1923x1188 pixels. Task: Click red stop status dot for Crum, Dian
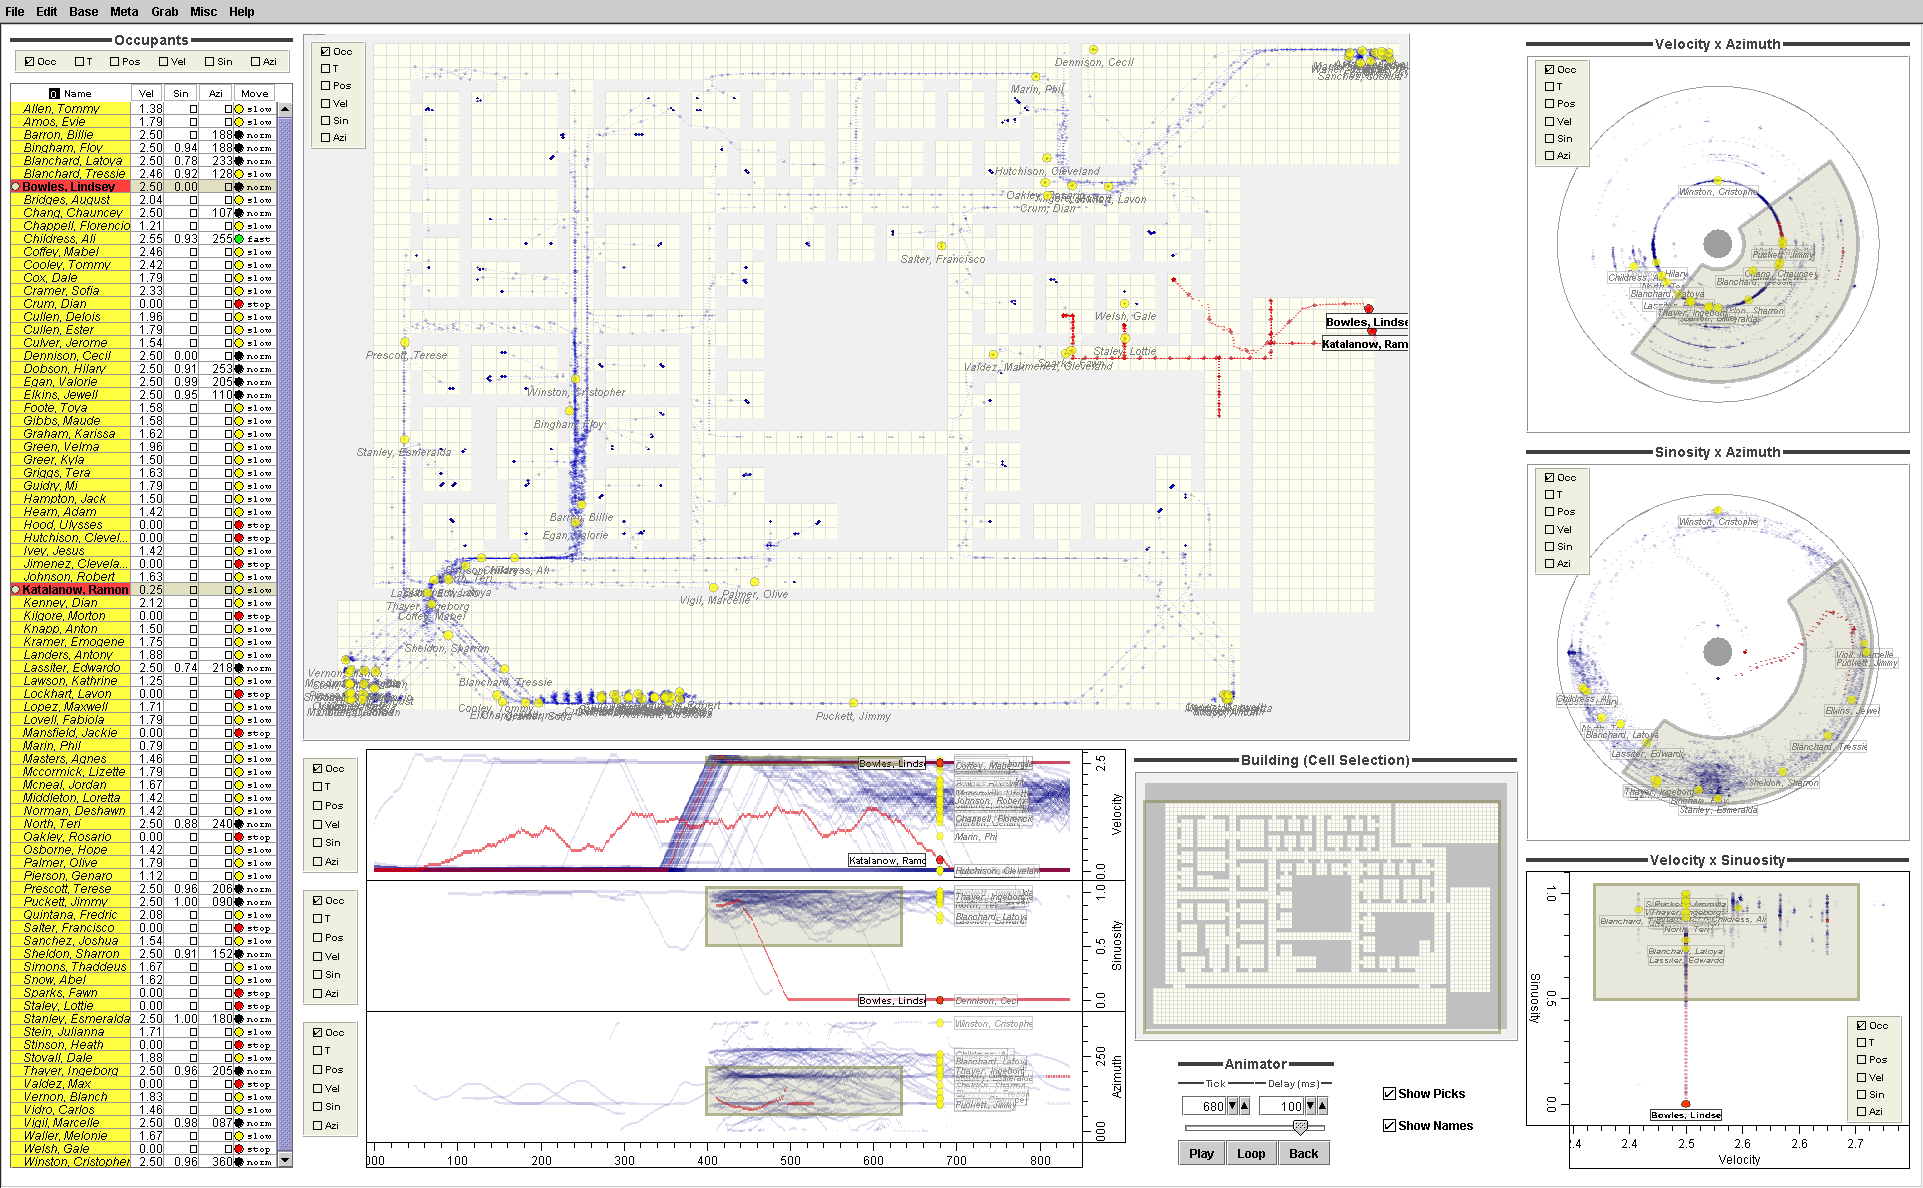(x=239, y=304)
